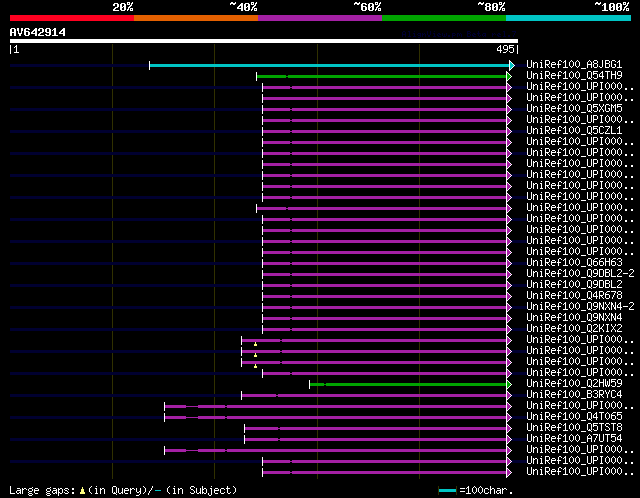Click the cyan arrowhead ending the A8JBG1 bar
640x498 pixels.
512,65
